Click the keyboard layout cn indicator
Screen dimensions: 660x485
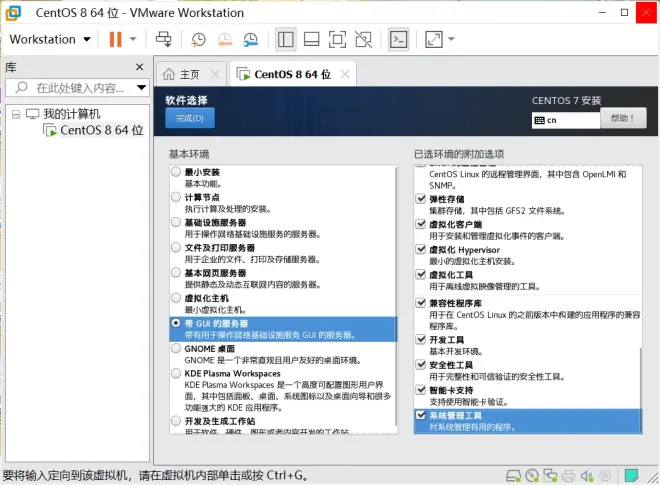[x=565, y=120]
